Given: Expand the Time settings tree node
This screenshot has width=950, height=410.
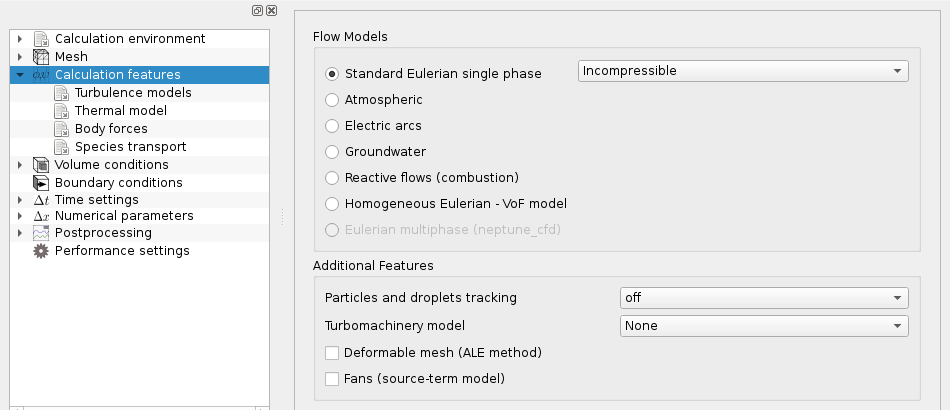Looking at the screenshot, I should tap(20, 200).
